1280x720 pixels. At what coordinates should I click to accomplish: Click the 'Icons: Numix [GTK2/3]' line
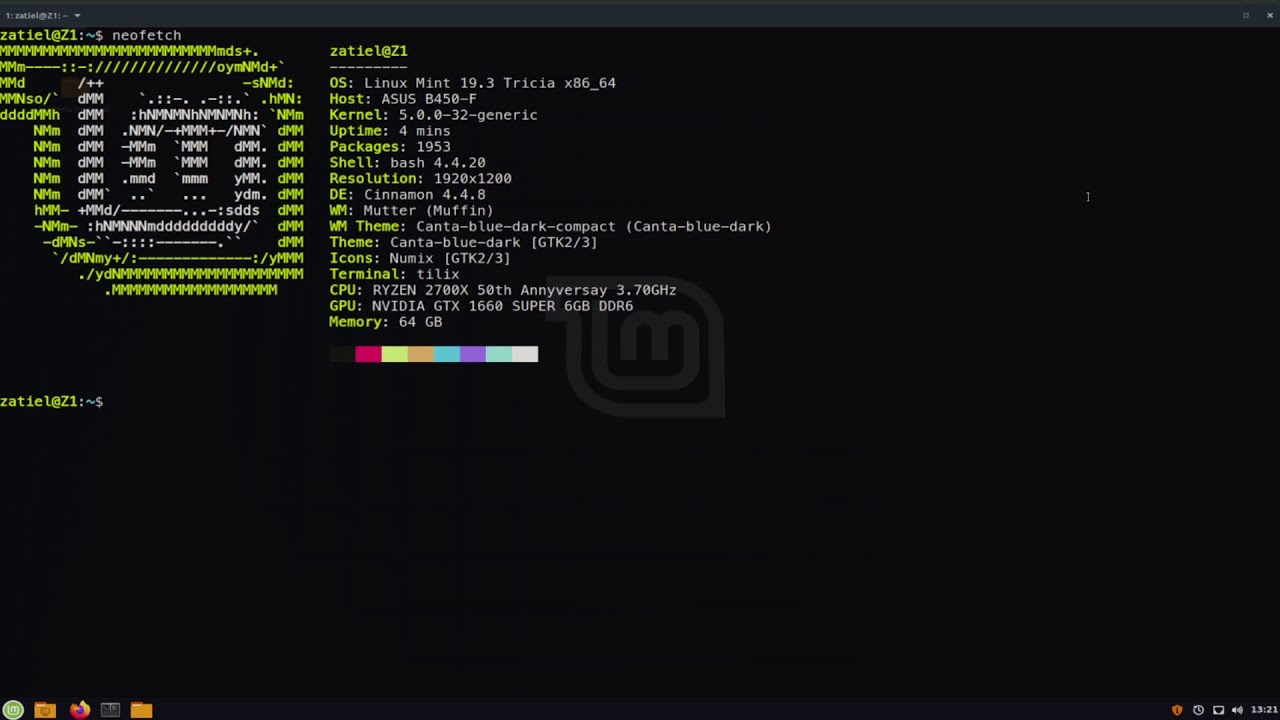(420, 259)
